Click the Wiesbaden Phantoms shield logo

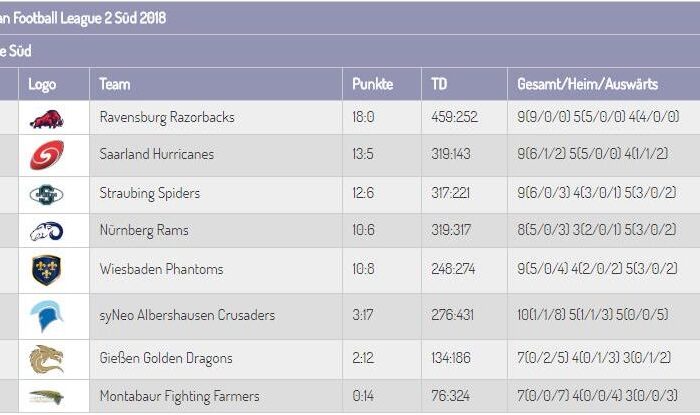(46, 270)
